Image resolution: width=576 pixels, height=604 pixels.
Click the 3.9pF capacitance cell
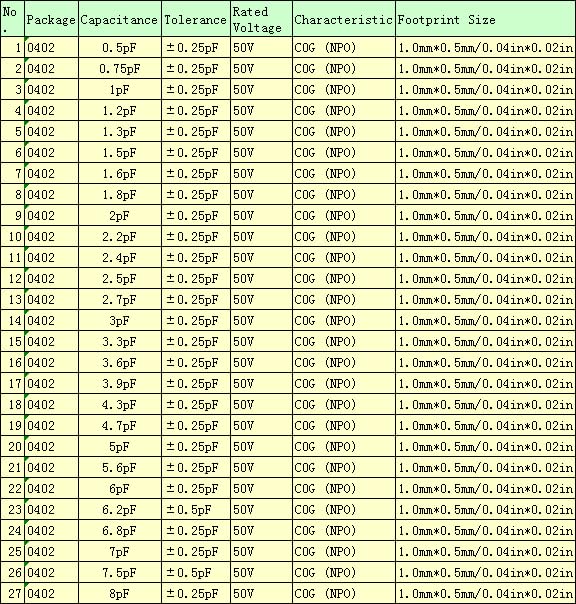click(120, 384)
